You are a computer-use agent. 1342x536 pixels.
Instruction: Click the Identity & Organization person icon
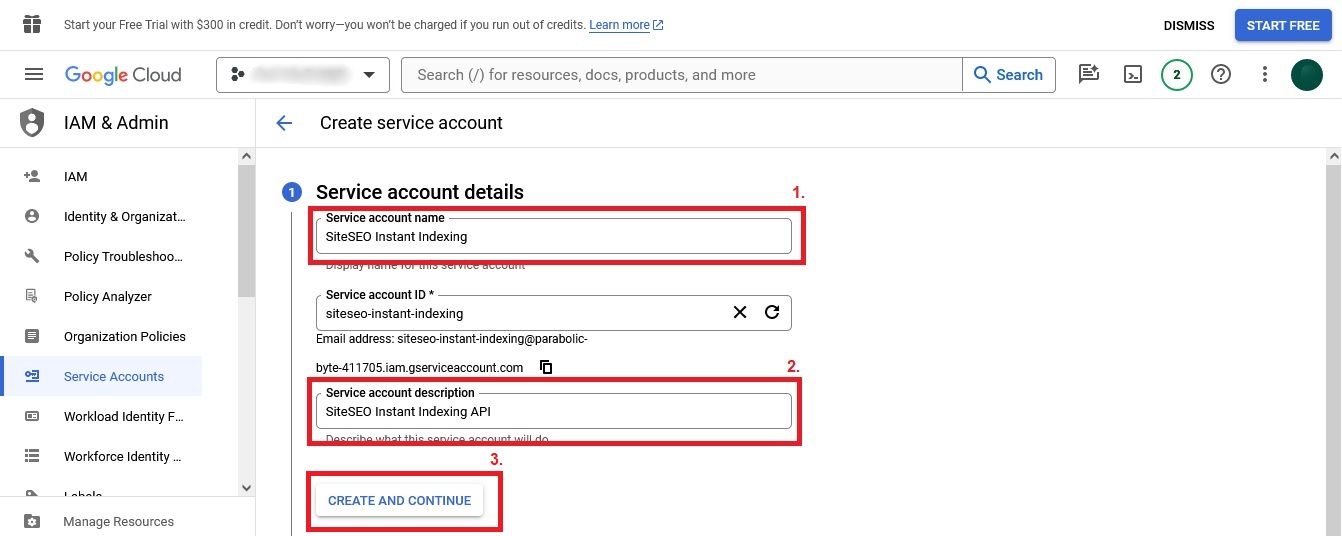point(32,216)
